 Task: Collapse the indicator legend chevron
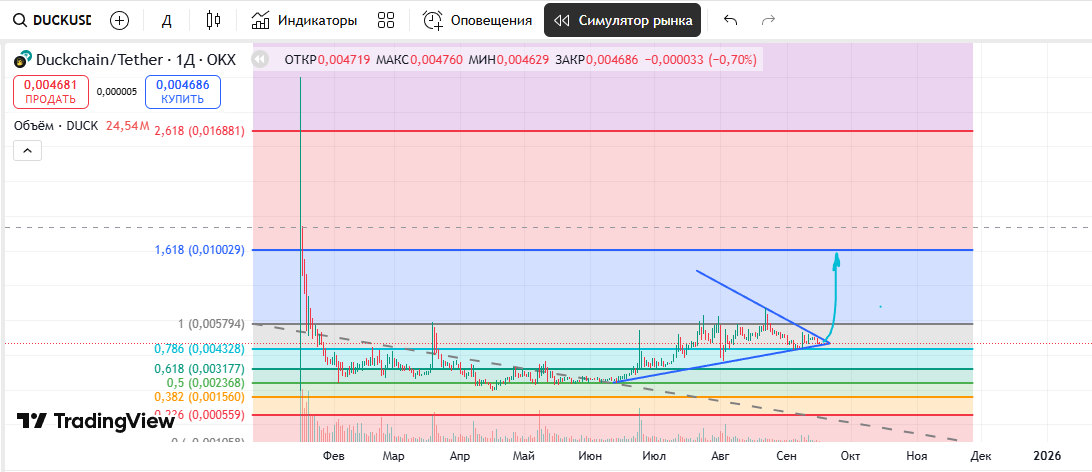[x=27, y=150]
